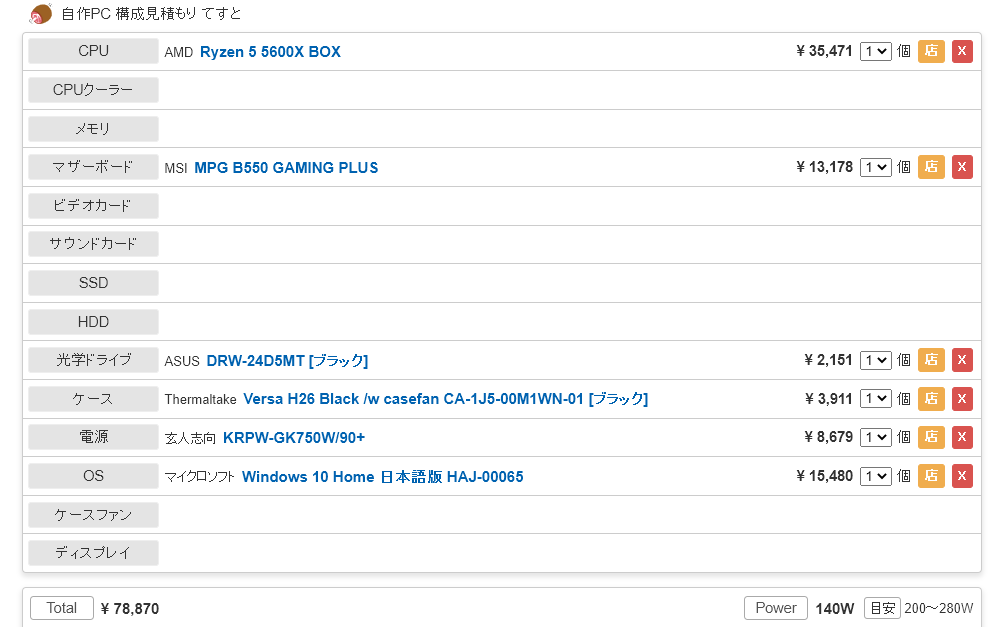Open Versa H26 Black casefan product link
Viewport: 991px width, 627px height.
[x=446, y=399]
